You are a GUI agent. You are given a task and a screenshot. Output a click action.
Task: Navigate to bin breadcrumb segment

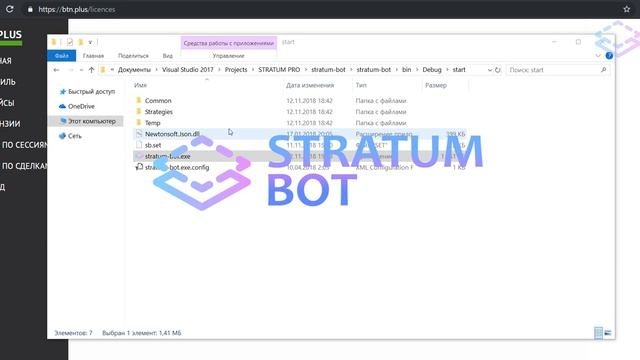tap(407, 70)
